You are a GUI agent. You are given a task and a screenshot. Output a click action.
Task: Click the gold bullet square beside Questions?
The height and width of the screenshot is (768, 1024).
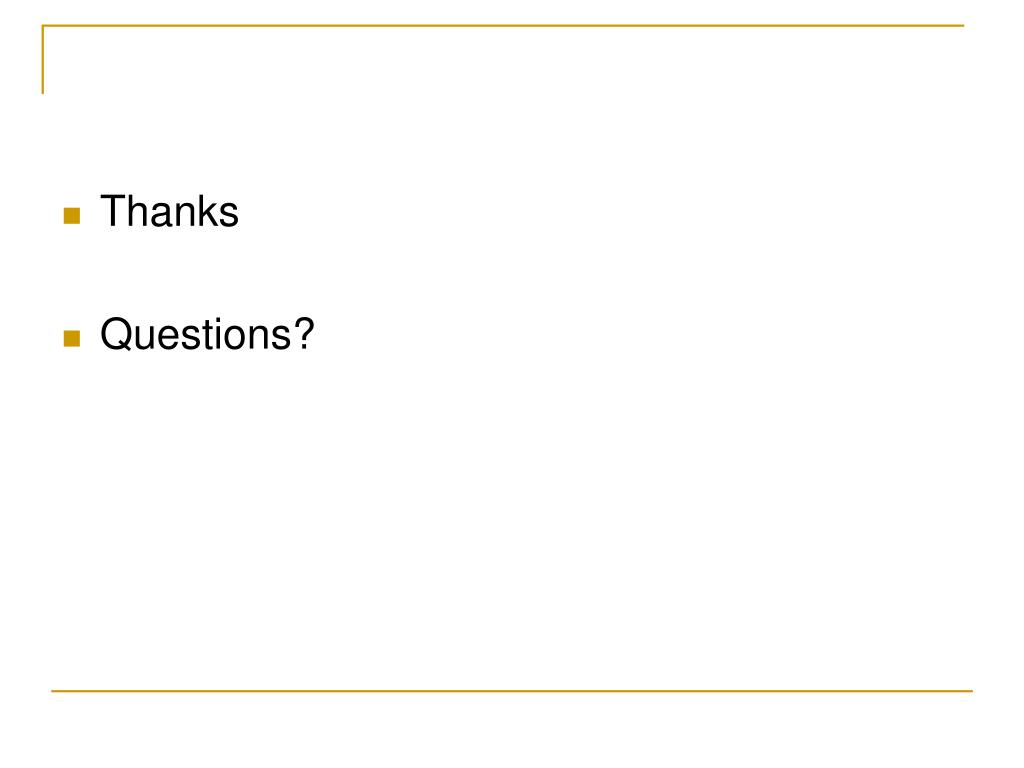(72, 338)
